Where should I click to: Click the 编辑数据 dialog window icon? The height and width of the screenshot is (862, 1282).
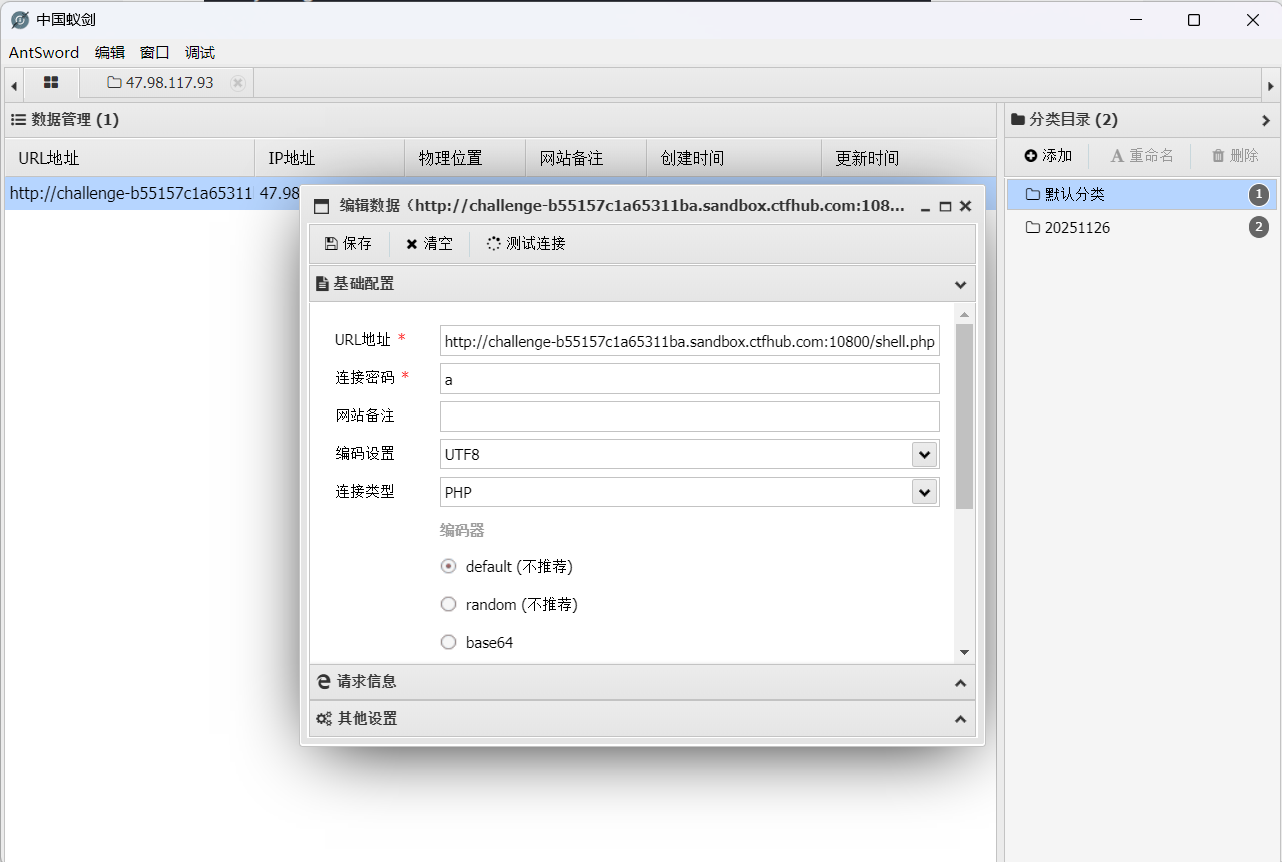[321, 207]
